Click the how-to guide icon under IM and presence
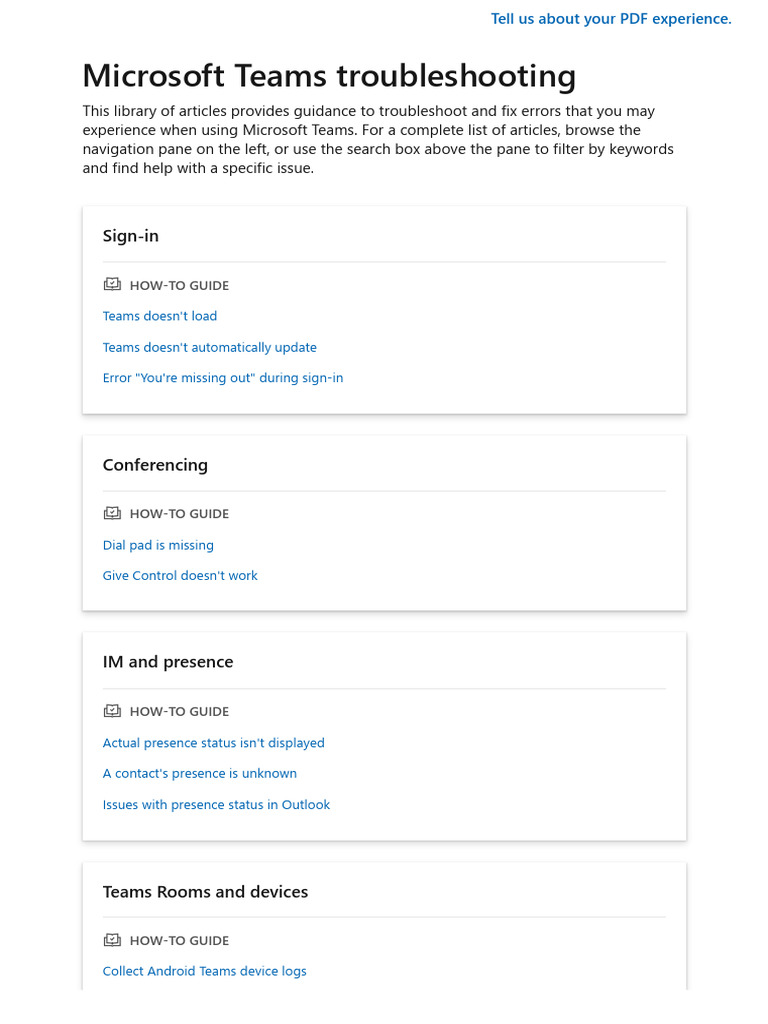 tap(112, 711)
